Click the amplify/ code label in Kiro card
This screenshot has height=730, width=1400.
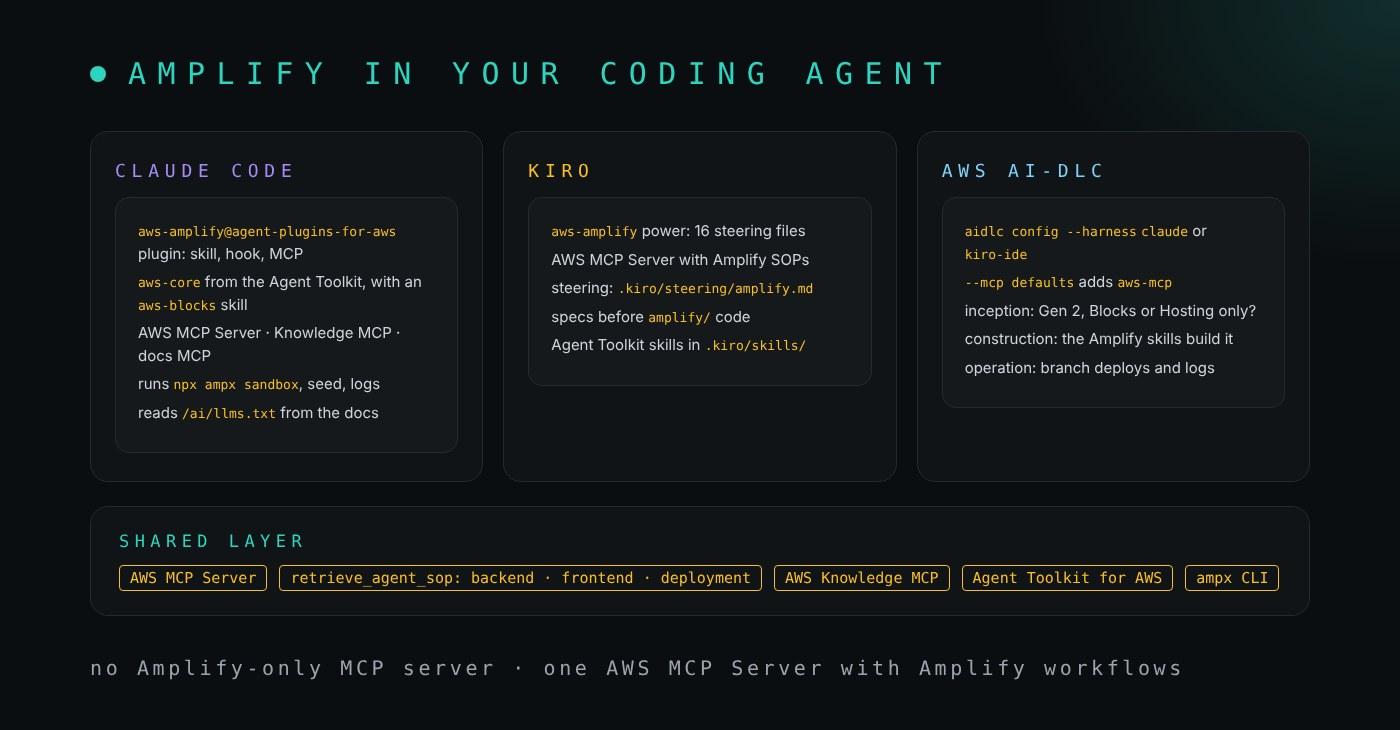click(x=679, y=318)
